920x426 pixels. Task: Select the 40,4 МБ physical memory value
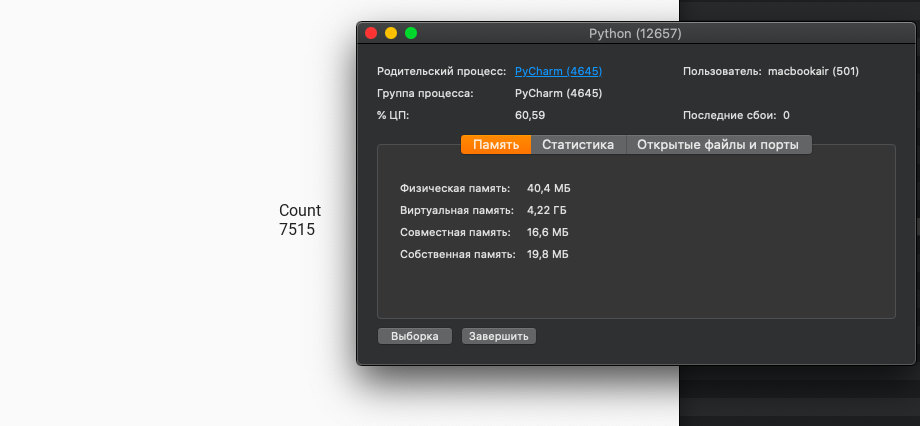[x=549, y=188]
